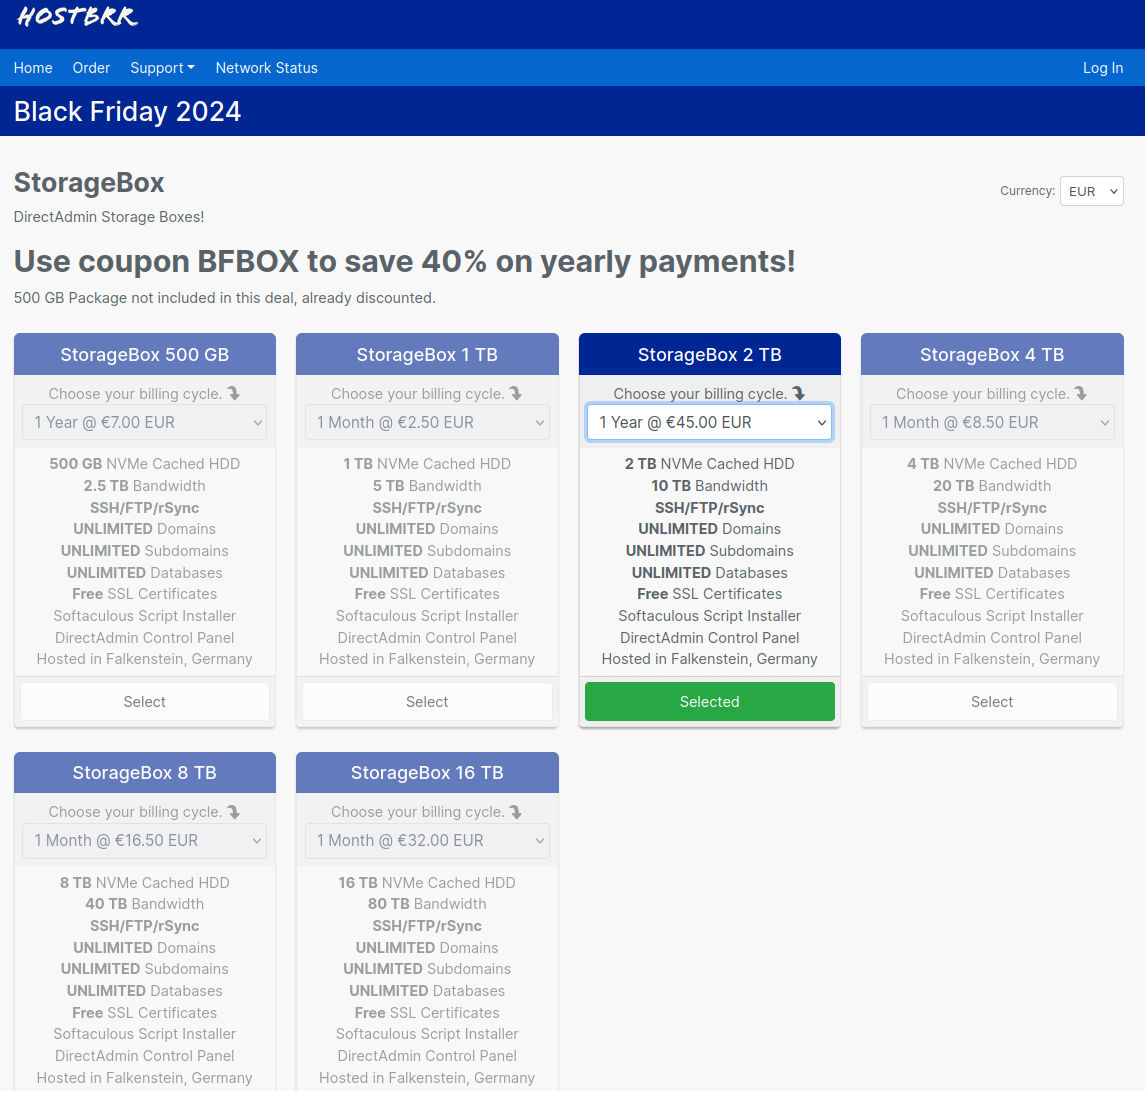Open the Home page link
The image size is (1145, 1093).
tap(33, 68)
